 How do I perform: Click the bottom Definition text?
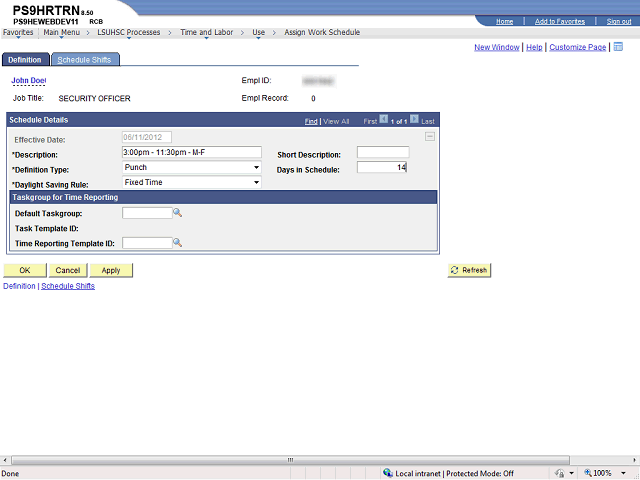(19, 286)
